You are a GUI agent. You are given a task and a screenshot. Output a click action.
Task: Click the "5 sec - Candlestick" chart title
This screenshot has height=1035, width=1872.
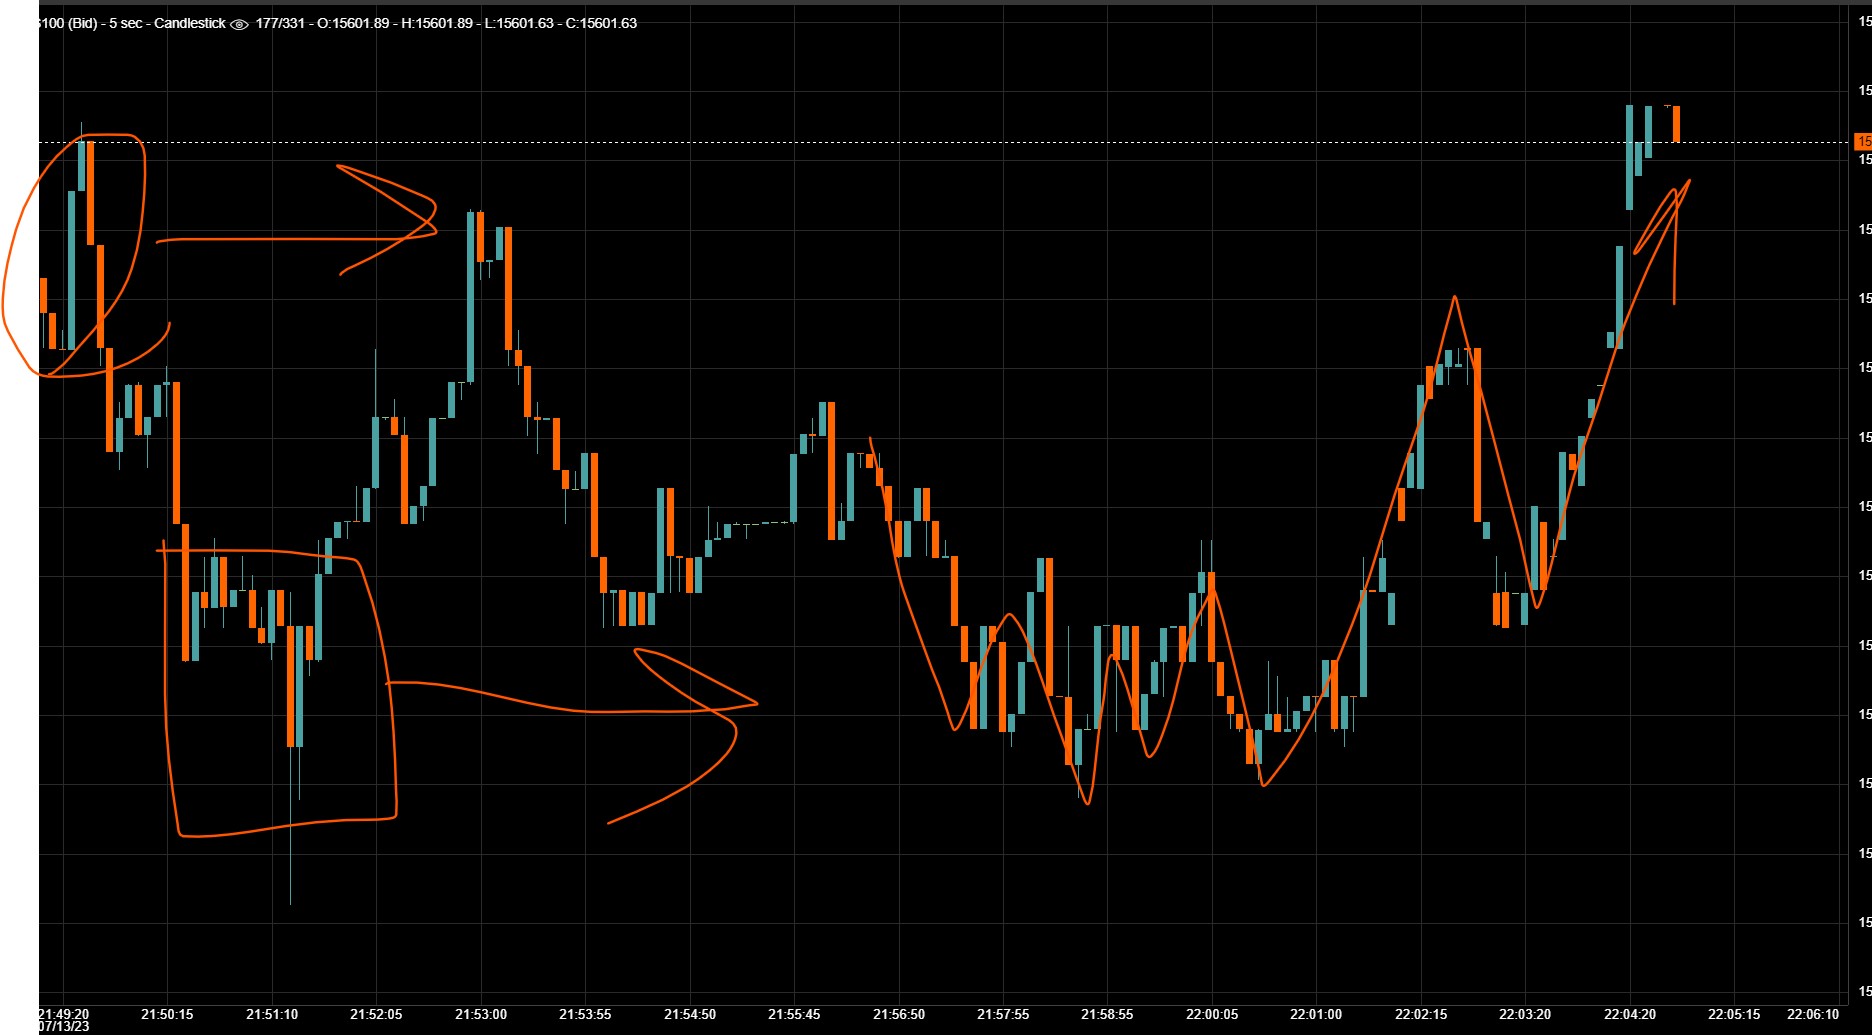pyautogui.click(x=167, y=23)
